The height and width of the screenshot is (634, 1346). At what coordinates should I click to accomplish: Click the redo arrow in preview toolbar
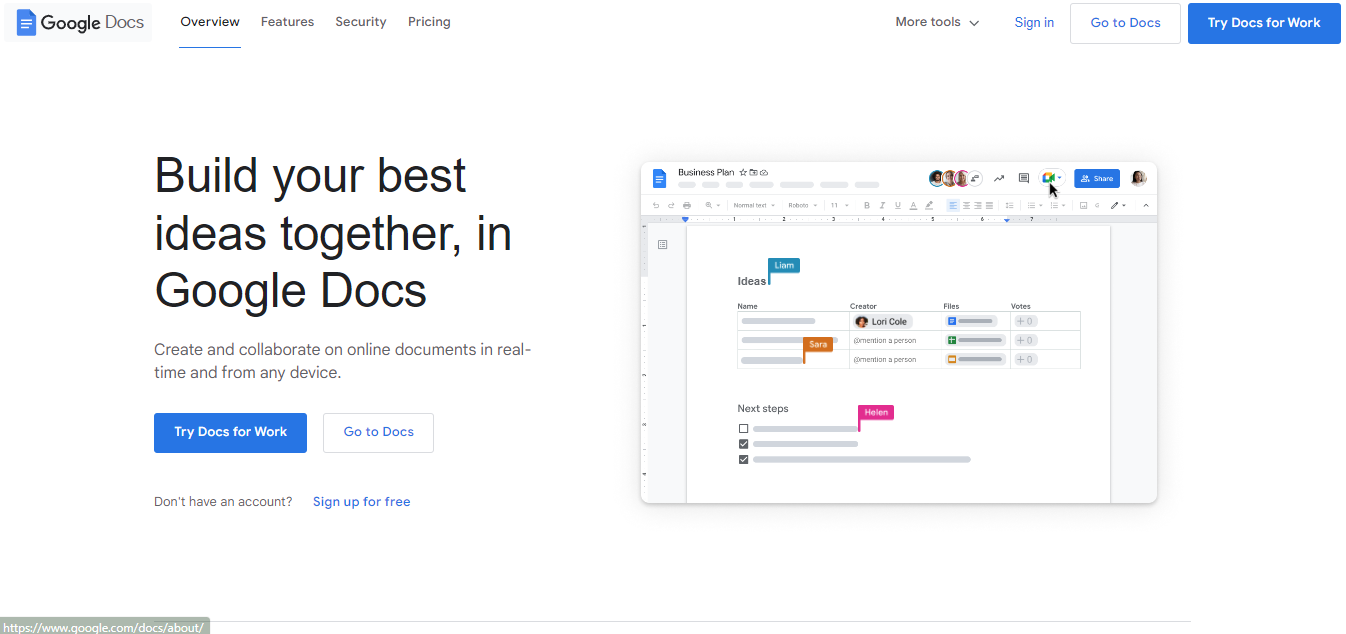671,205
